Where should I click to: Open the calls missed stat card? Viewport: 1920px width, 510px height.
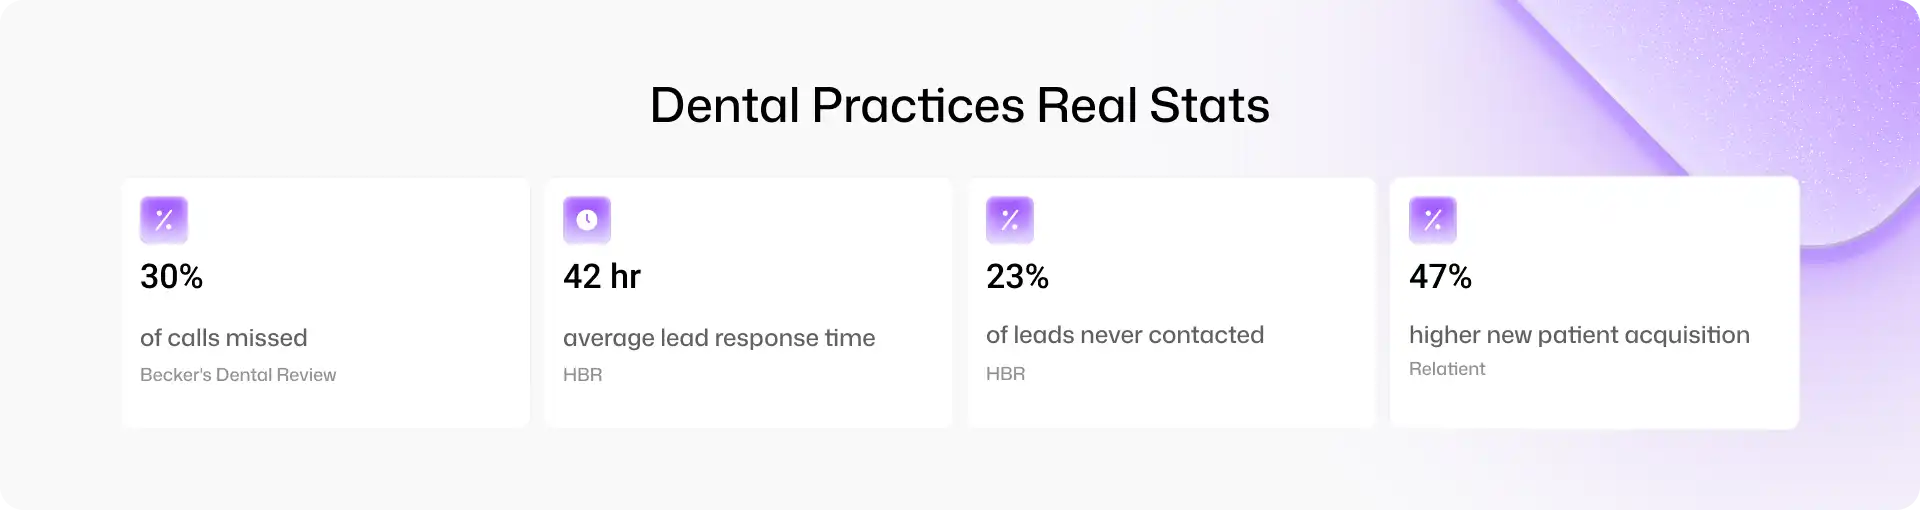[326, 303]
